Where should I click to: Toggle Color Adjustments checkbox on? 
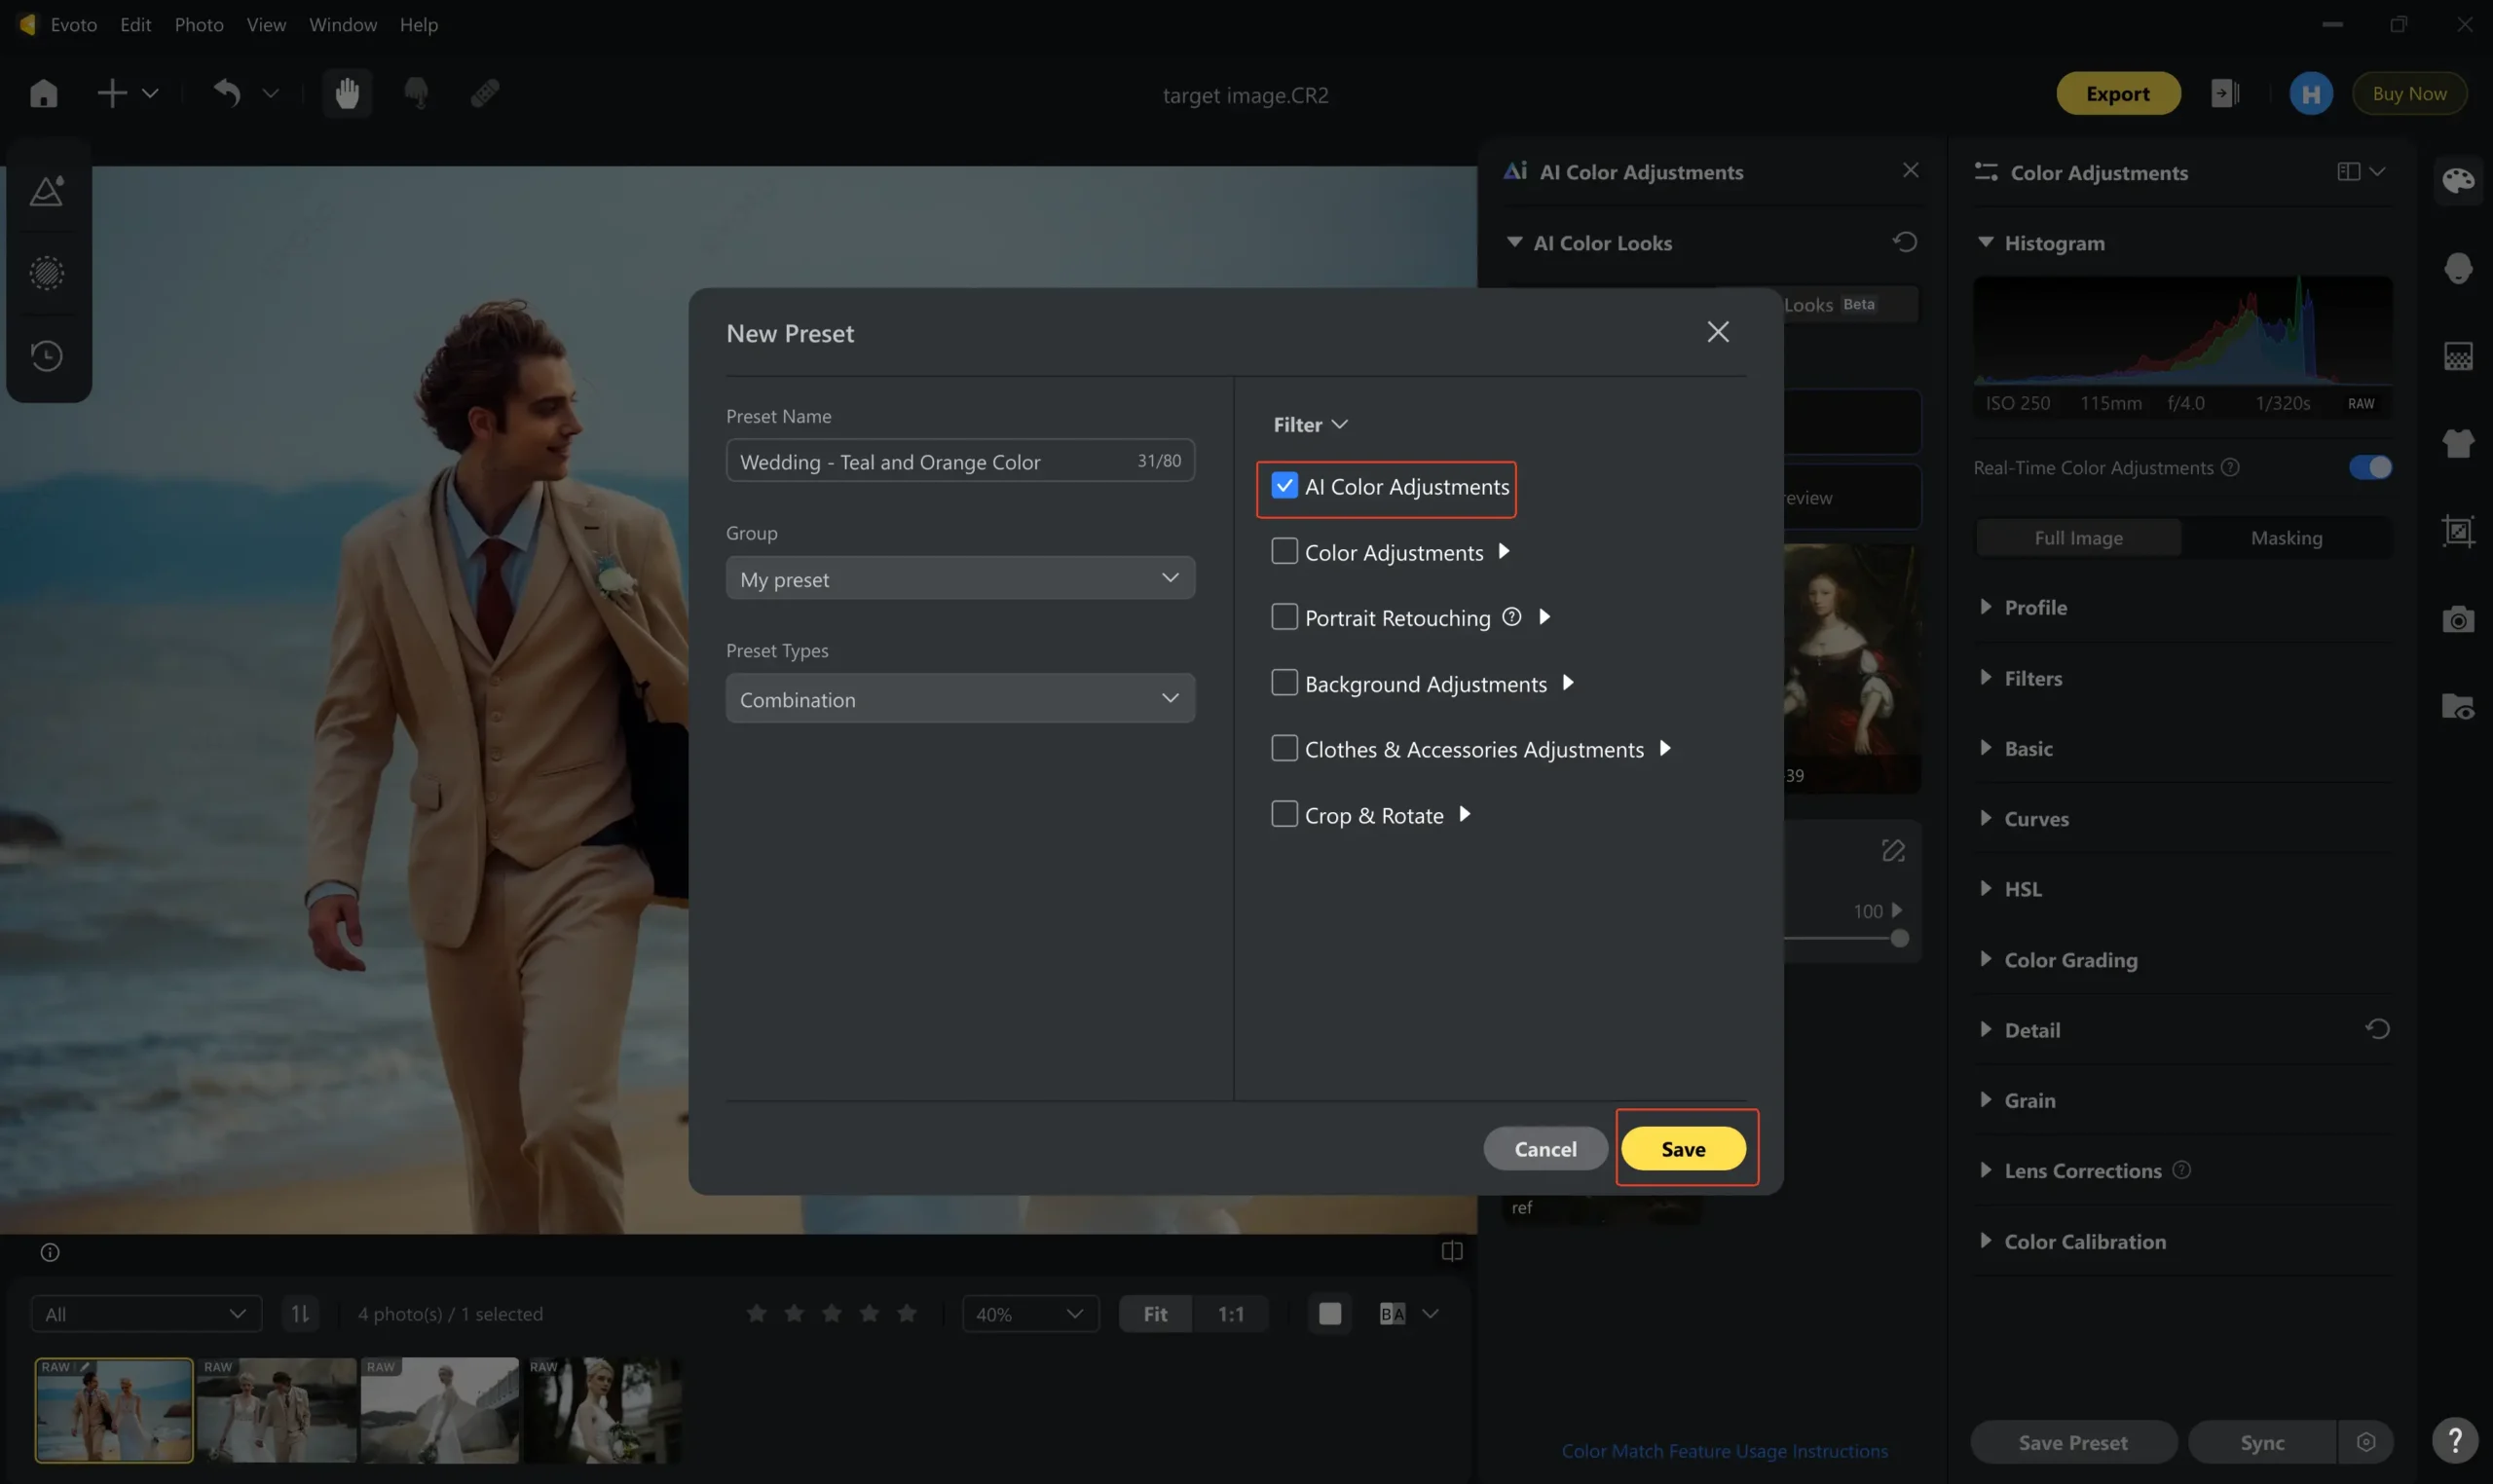pyautogui.click(x=1284, y=551)
